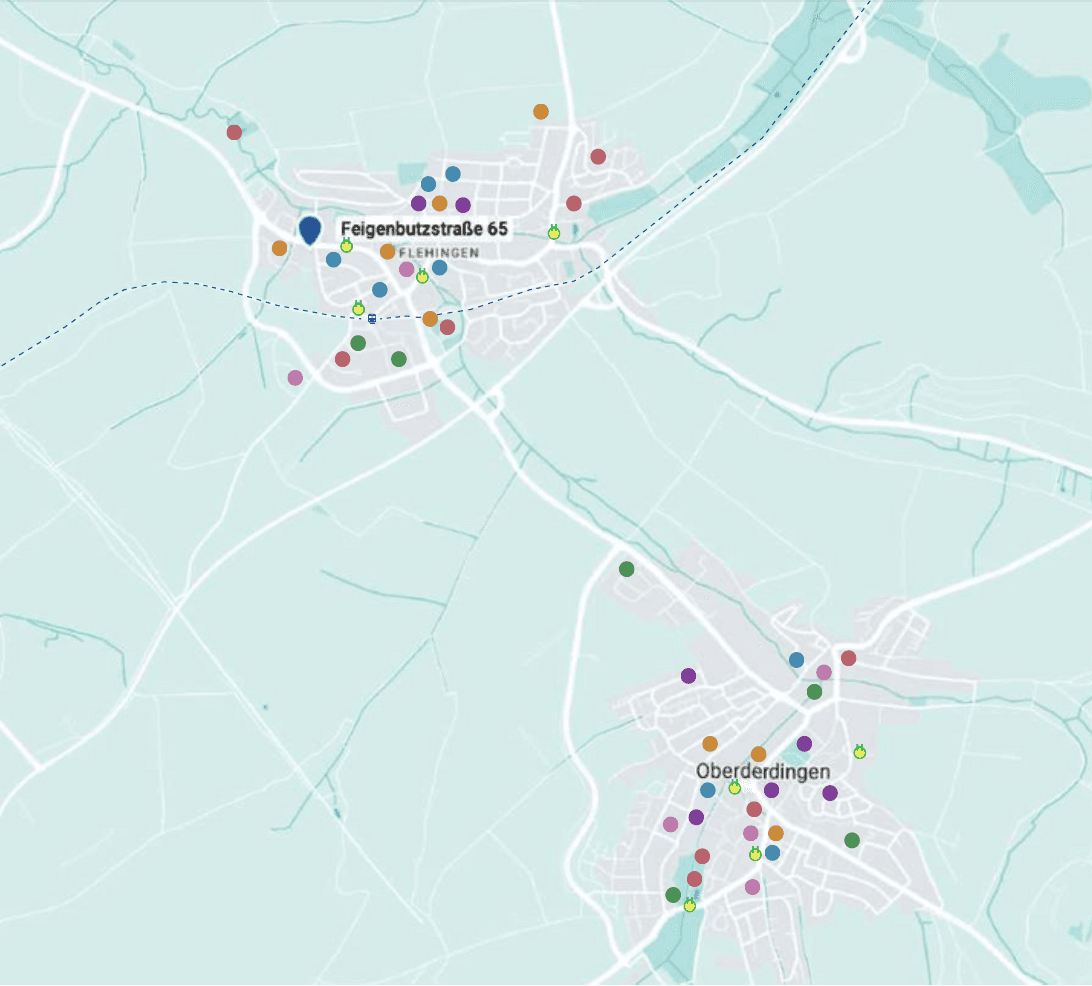Click the red dot at Oberderdingen's northeast edge

(x=848, y=658)
